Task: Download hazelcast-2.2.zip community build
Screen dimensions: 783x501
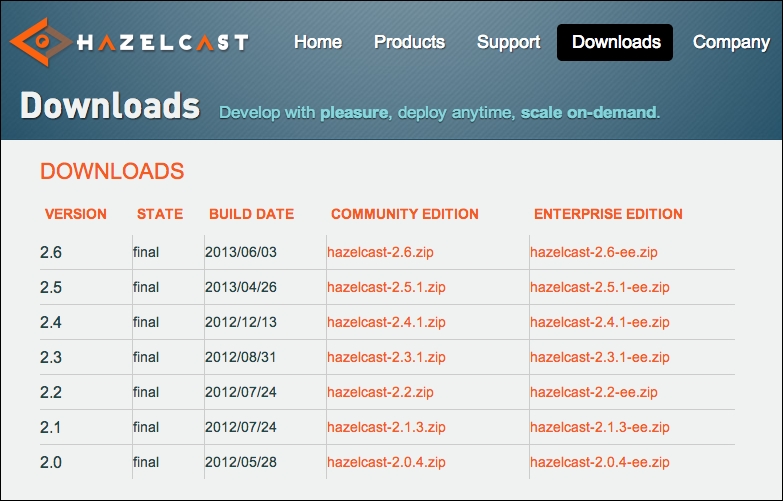Action: [380, 392]
